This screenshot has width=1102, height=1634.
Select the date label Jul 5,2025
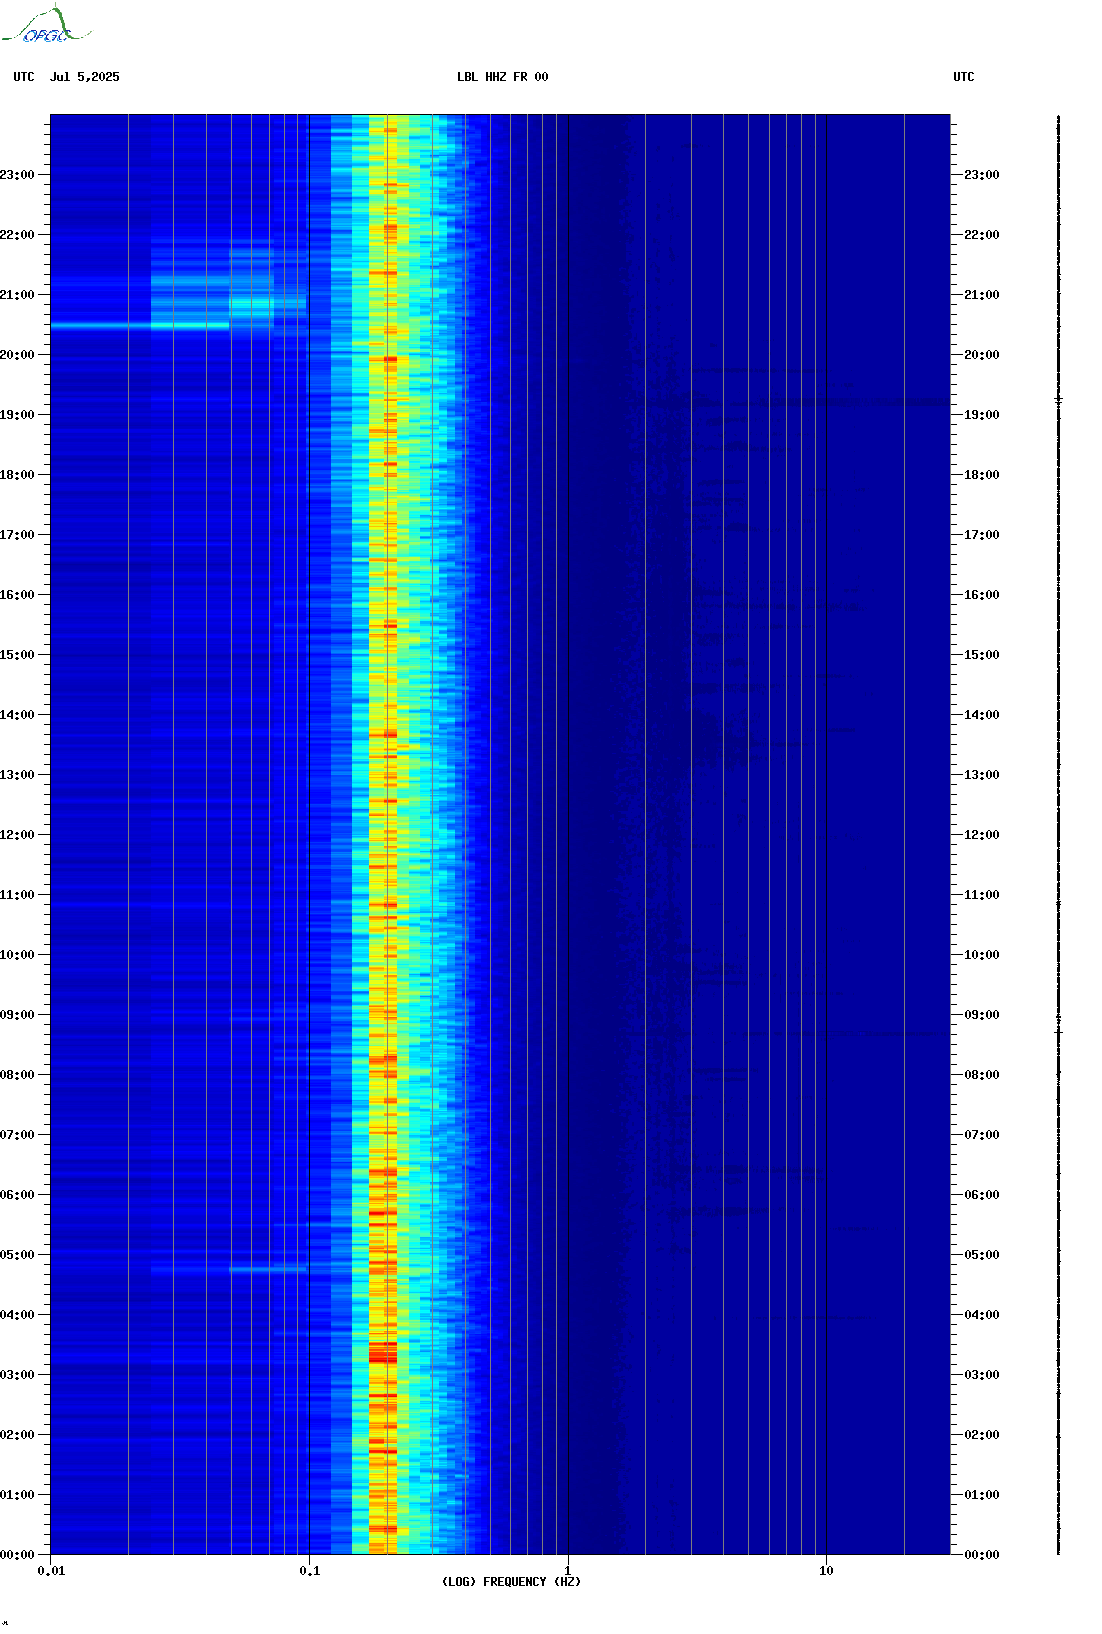pyautogui.click(x=84, y=77)
